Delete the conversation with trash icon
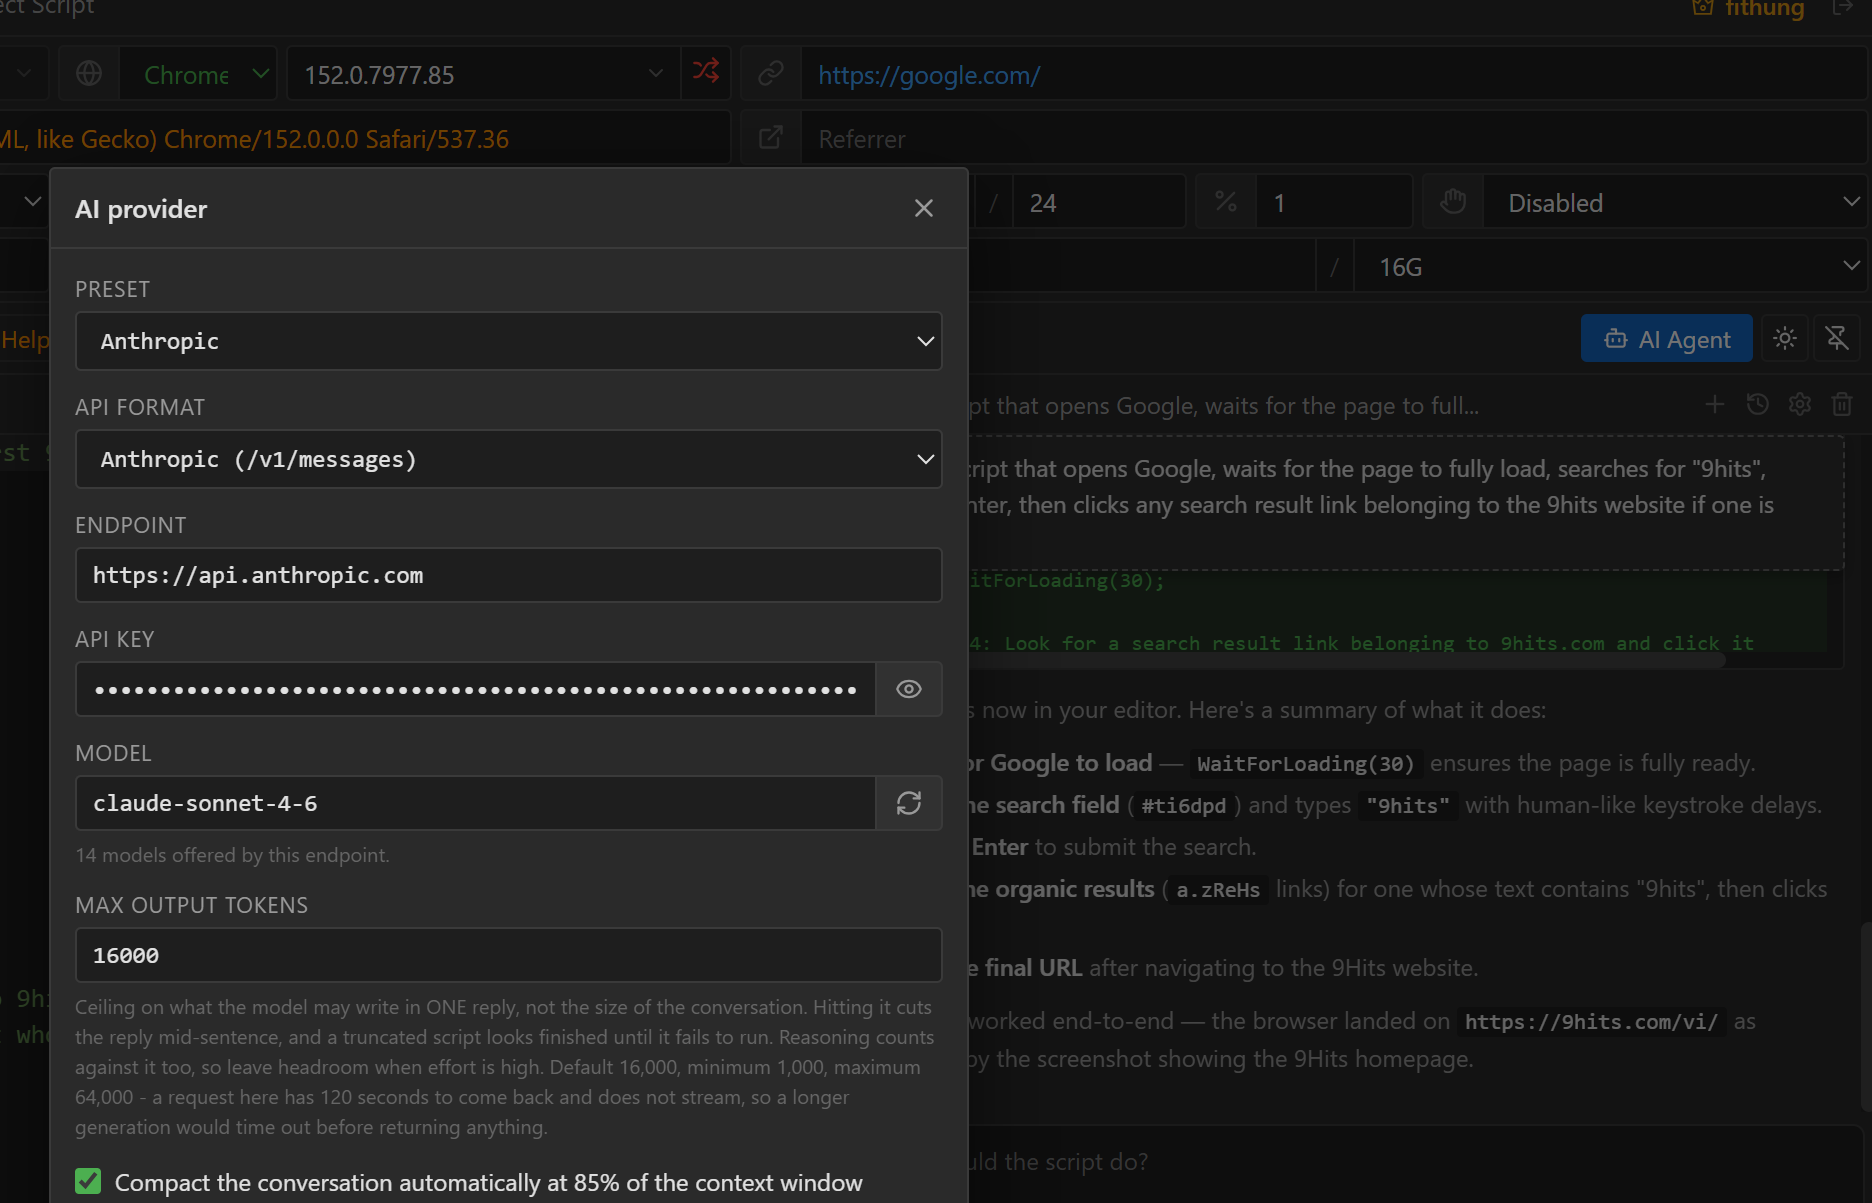Image resolution: width=1872 pixels, height=1203 pixels. [1842, 404]
